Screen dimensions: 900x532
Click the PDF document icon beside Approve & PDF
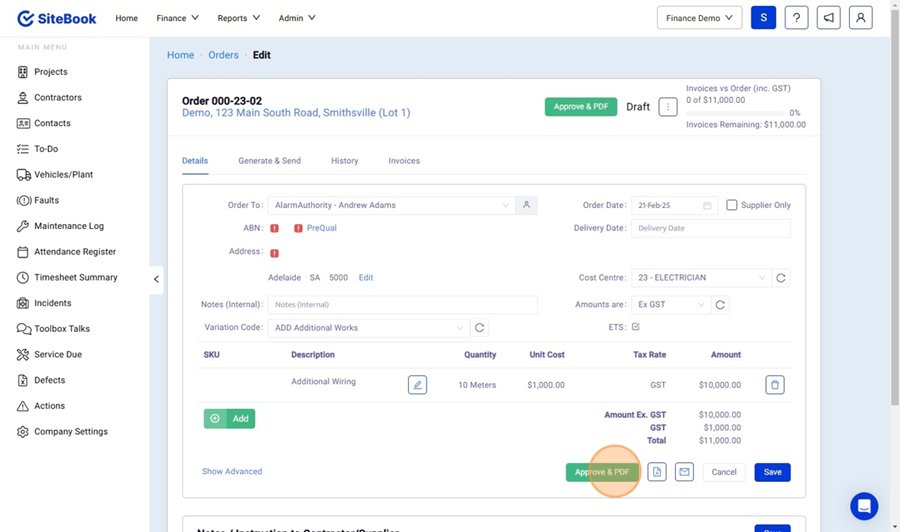click(x=656, y=472)
